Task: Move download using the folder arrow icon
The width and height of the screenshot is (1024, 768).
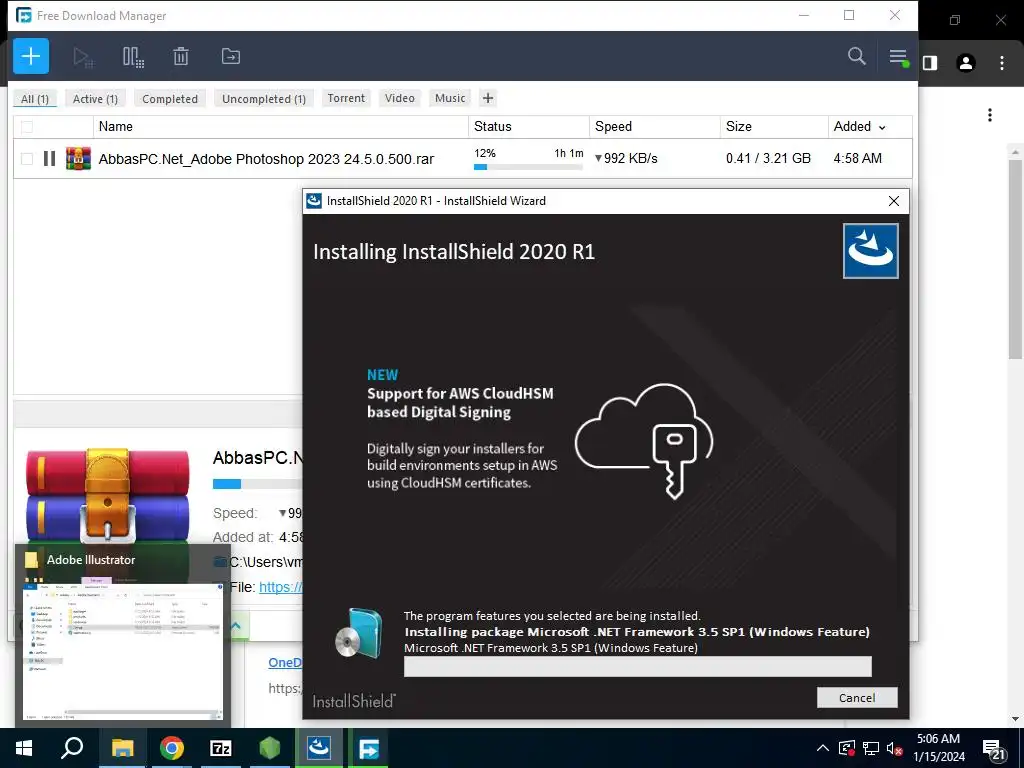Action: 231,57
